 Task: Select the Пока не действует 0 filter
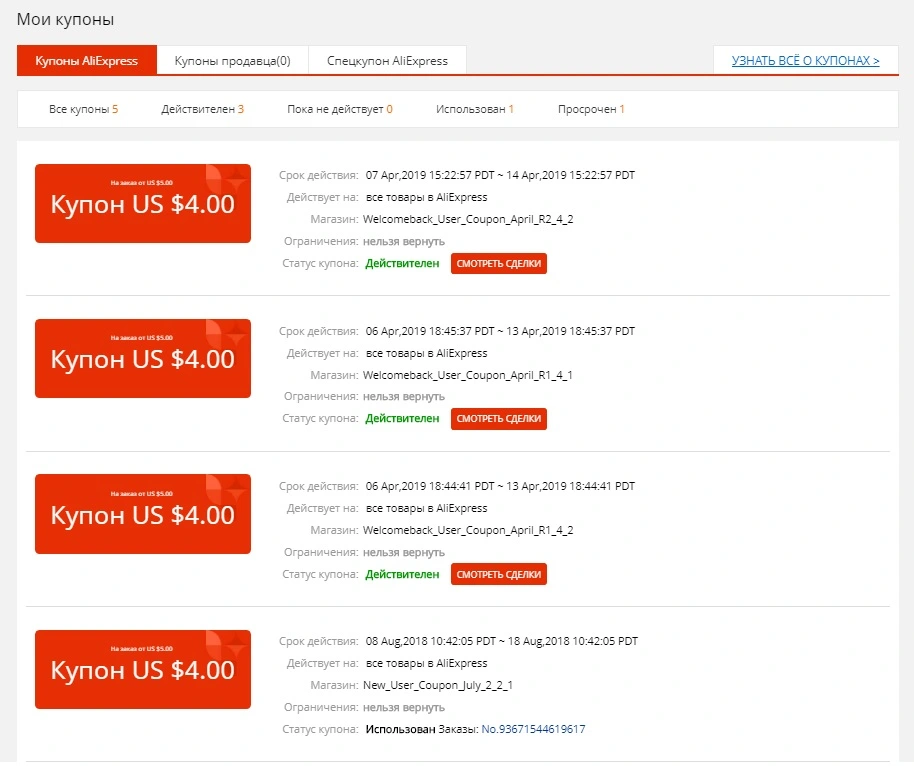[340, 109]
